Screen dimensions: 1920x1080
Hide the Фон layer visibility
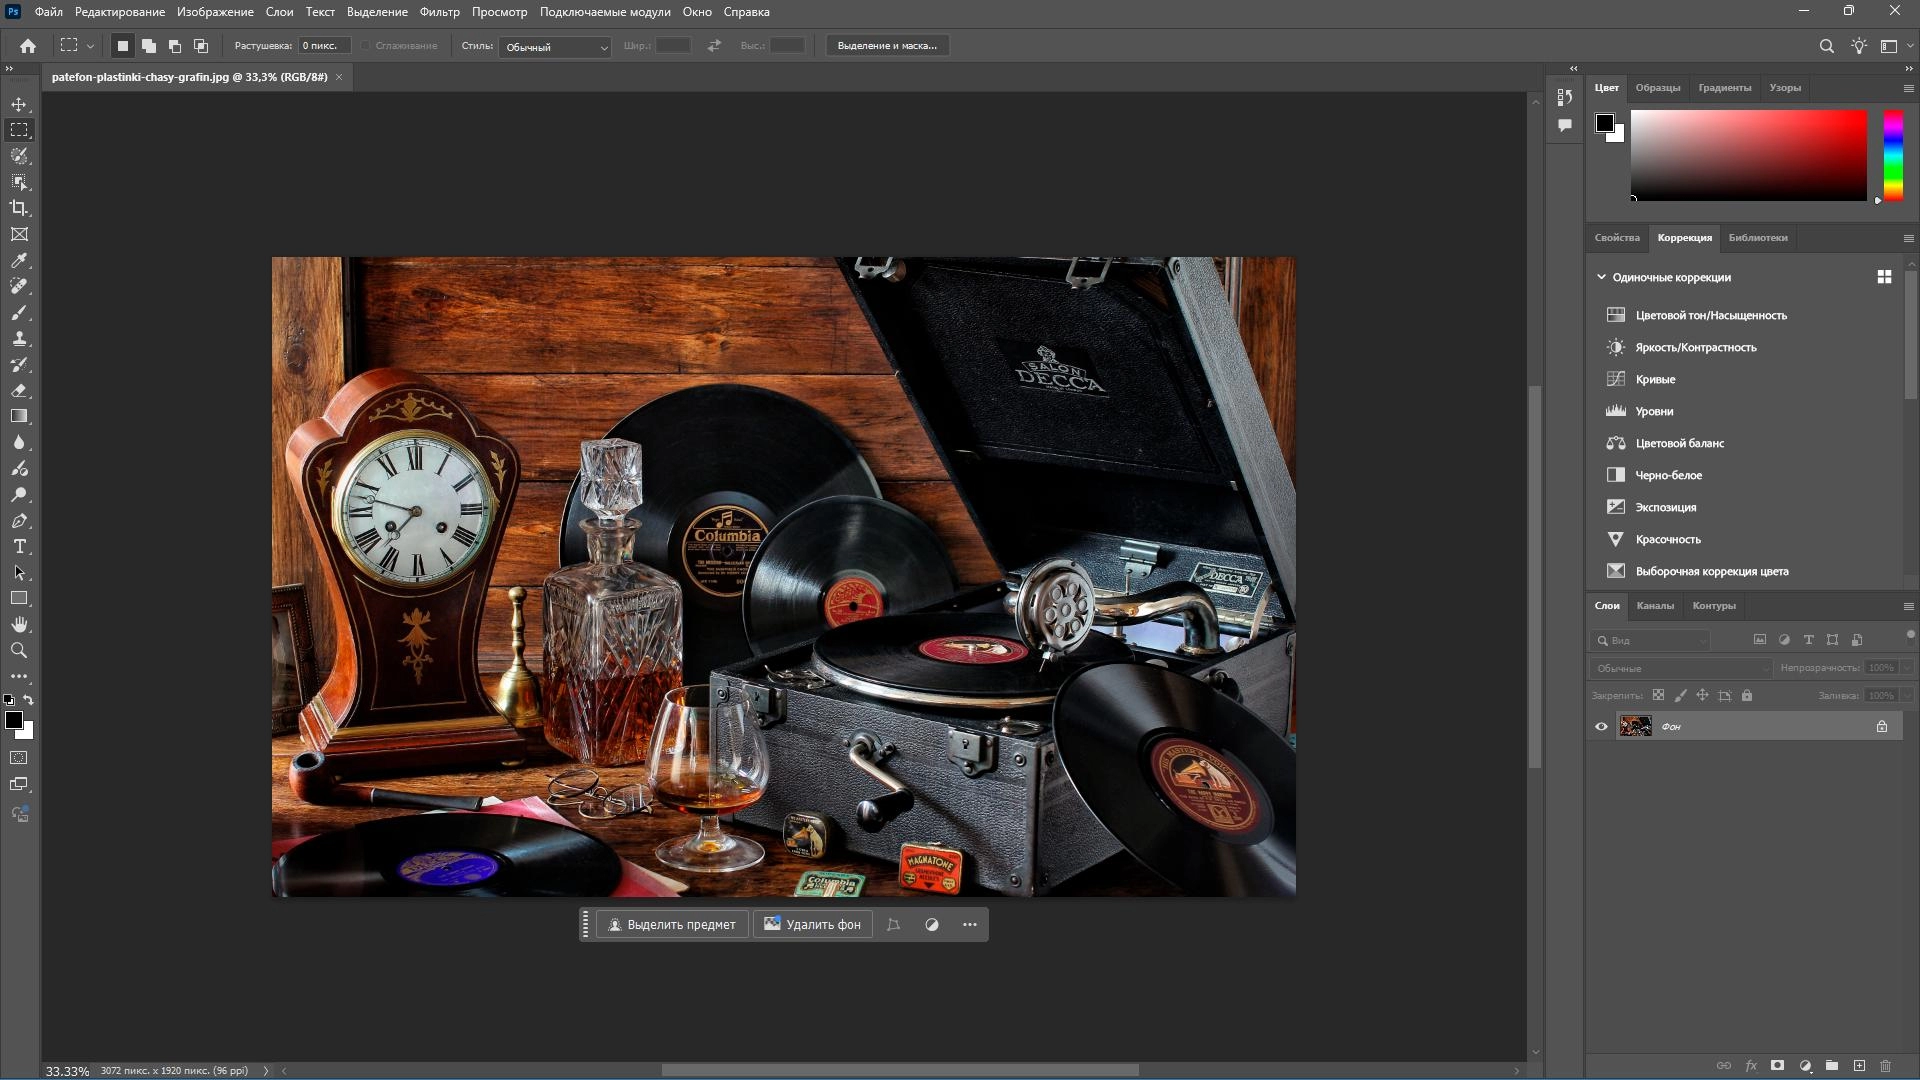(x=1601, y=727)
